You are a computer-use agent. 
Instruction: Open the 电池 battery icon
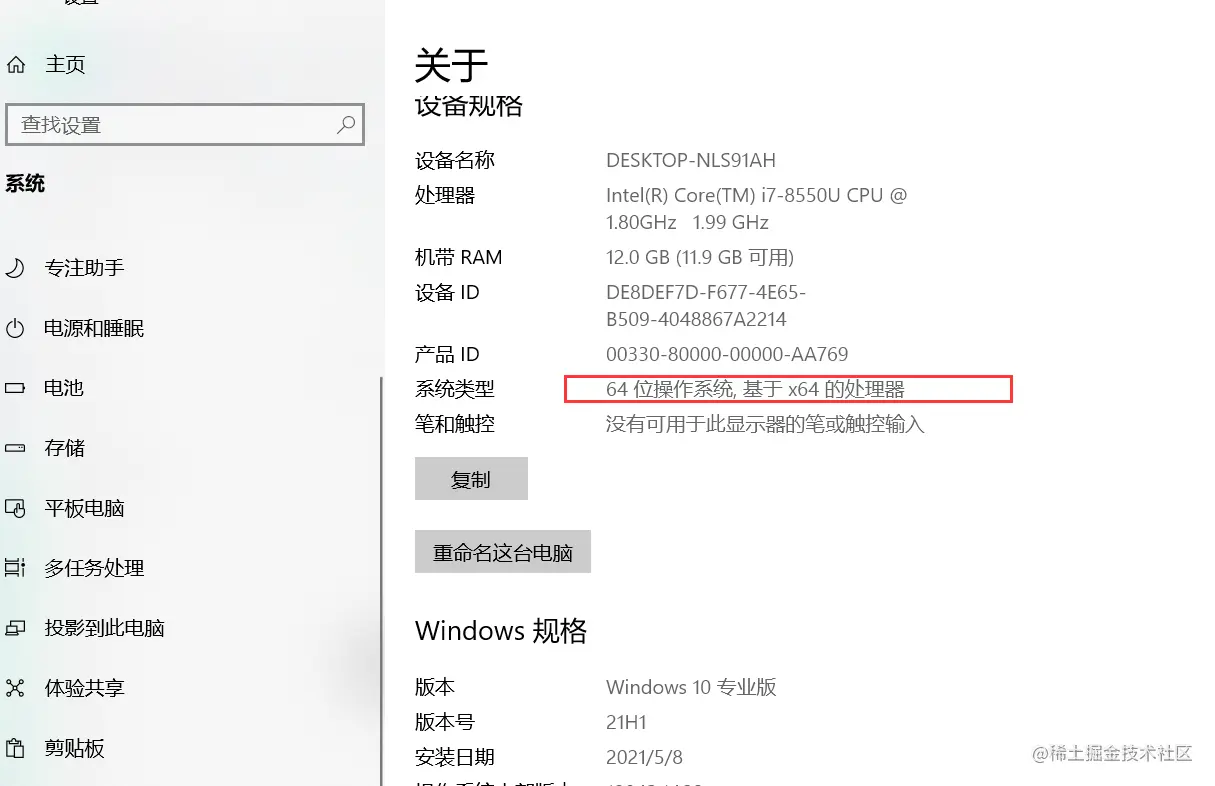pos(15,388)
